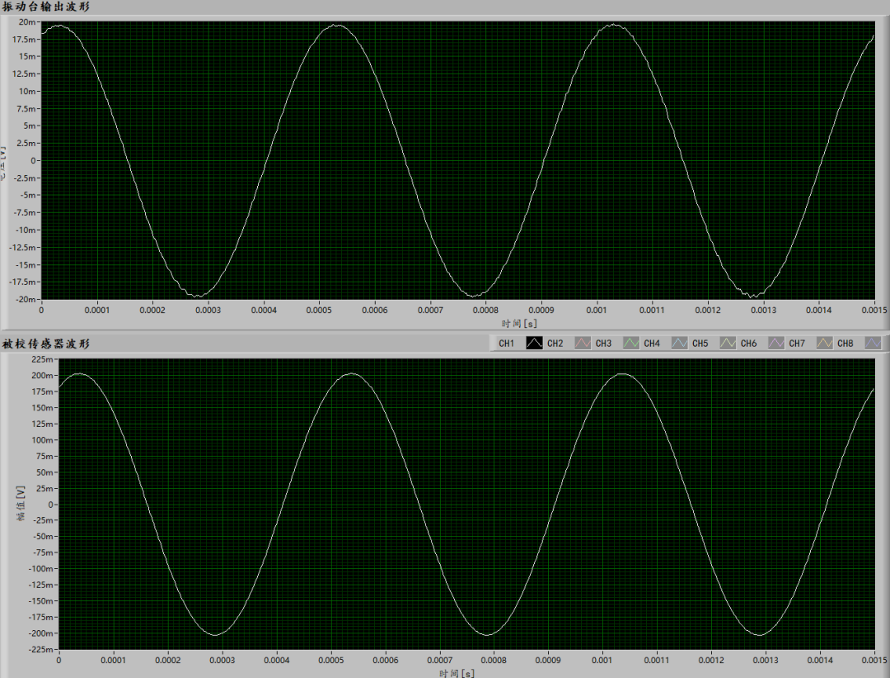This screenshot has width=890, height=678.
Task: Click the 0.0008 tick on top graph X axis
Action: 486,310
